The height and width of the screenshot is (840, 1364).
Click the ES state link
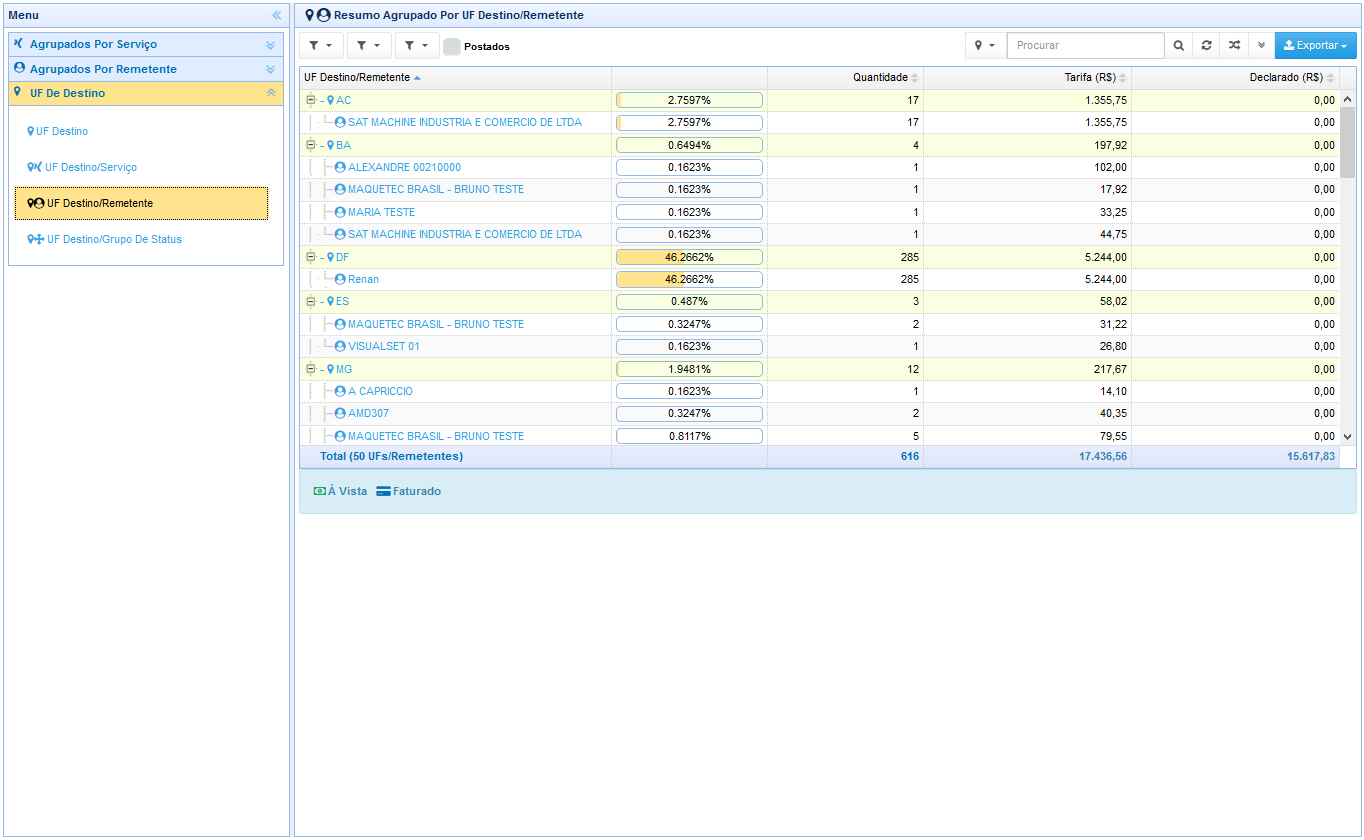click(x=342, y=301)
